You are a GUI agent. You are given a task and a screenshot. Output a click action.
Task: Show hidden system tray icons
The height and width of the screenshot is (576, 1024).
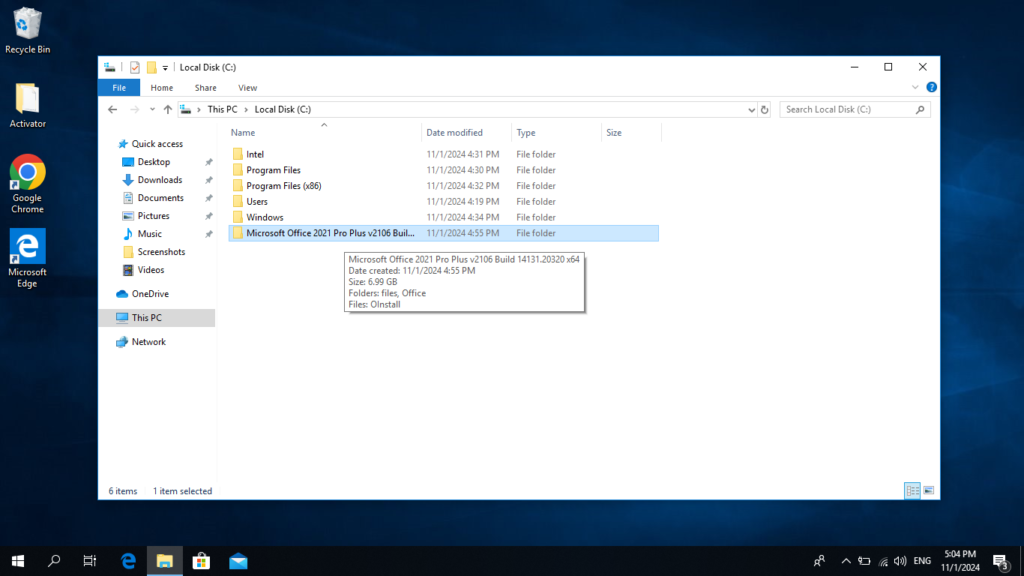click(x=846, y=561)
